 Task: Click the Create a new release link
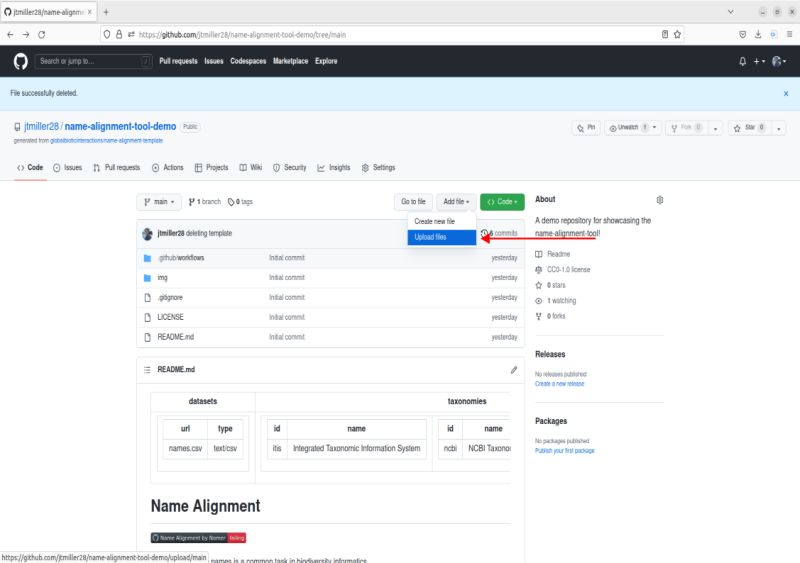tap(560, 384)
